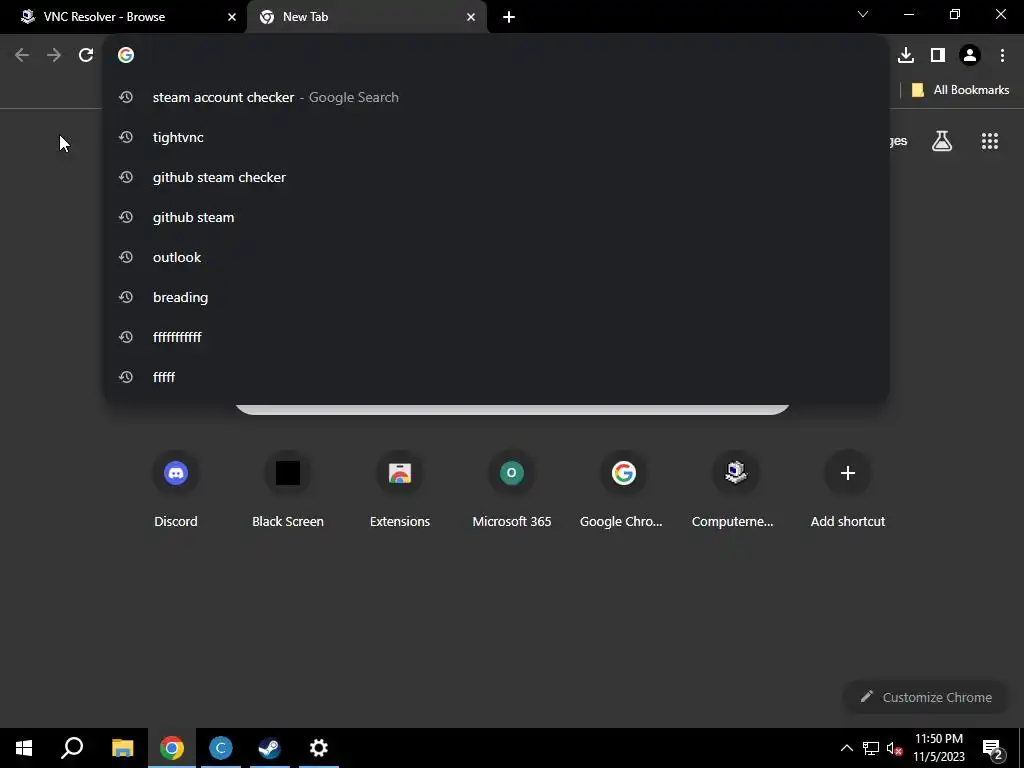Close the VNC Resolver tab
The width and height of the screenshot is (1024, 768).
tap(232, 17)
